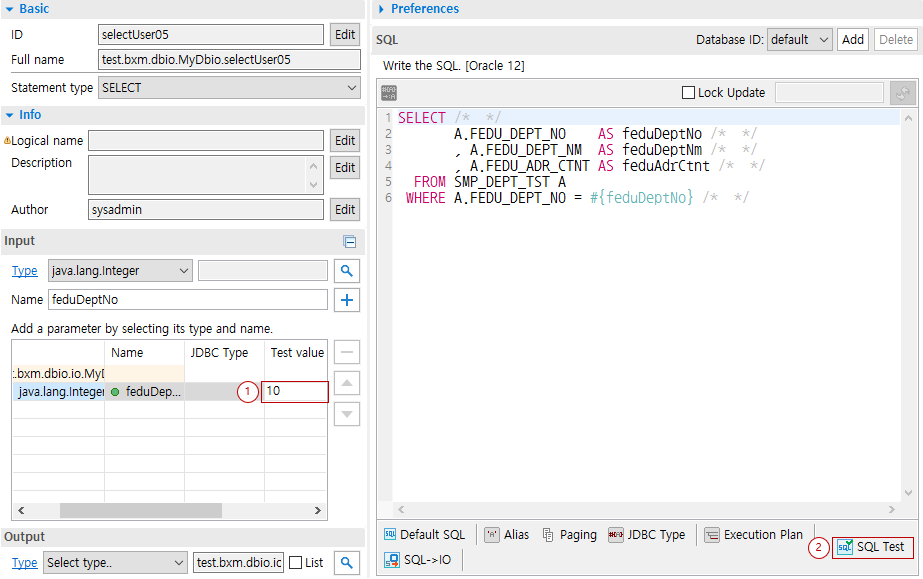Select the java.lang.Integer parameter row
This screenshot has height=579, width=923.
pos(170,391)
